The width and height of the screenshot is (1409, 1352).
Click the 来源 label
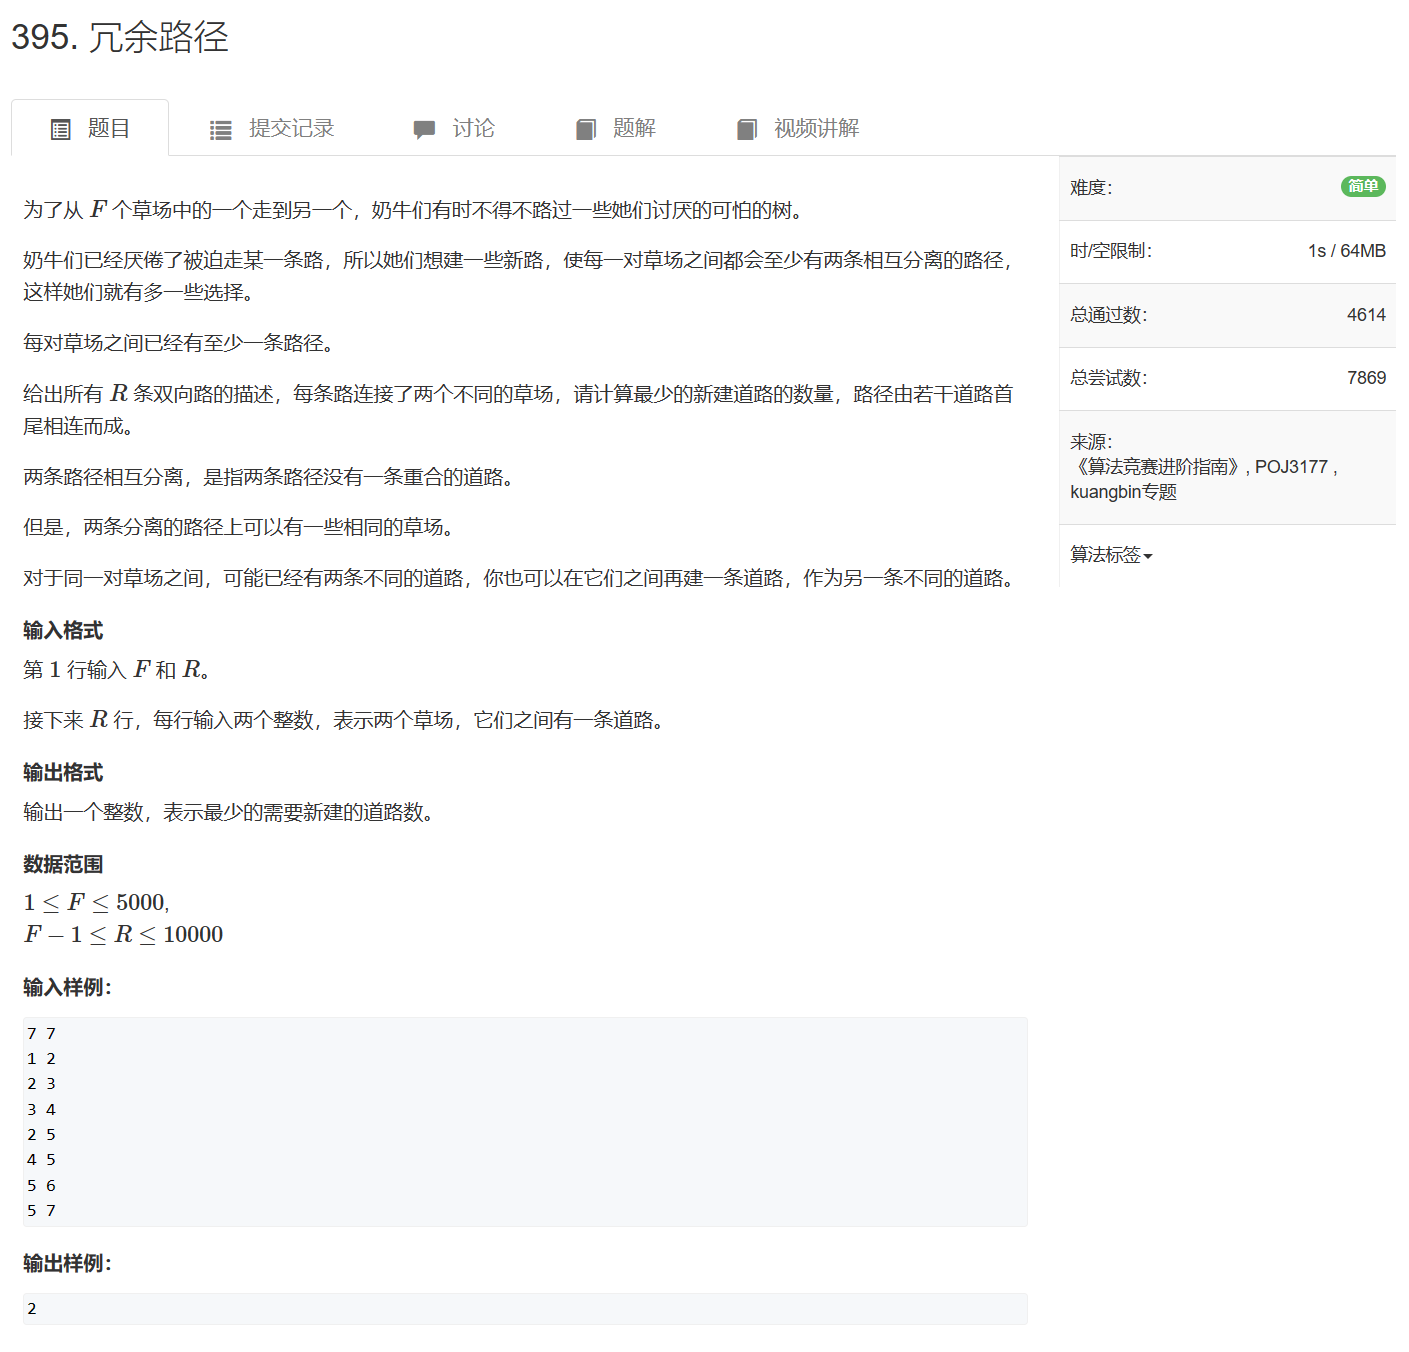coord(1091,442)
